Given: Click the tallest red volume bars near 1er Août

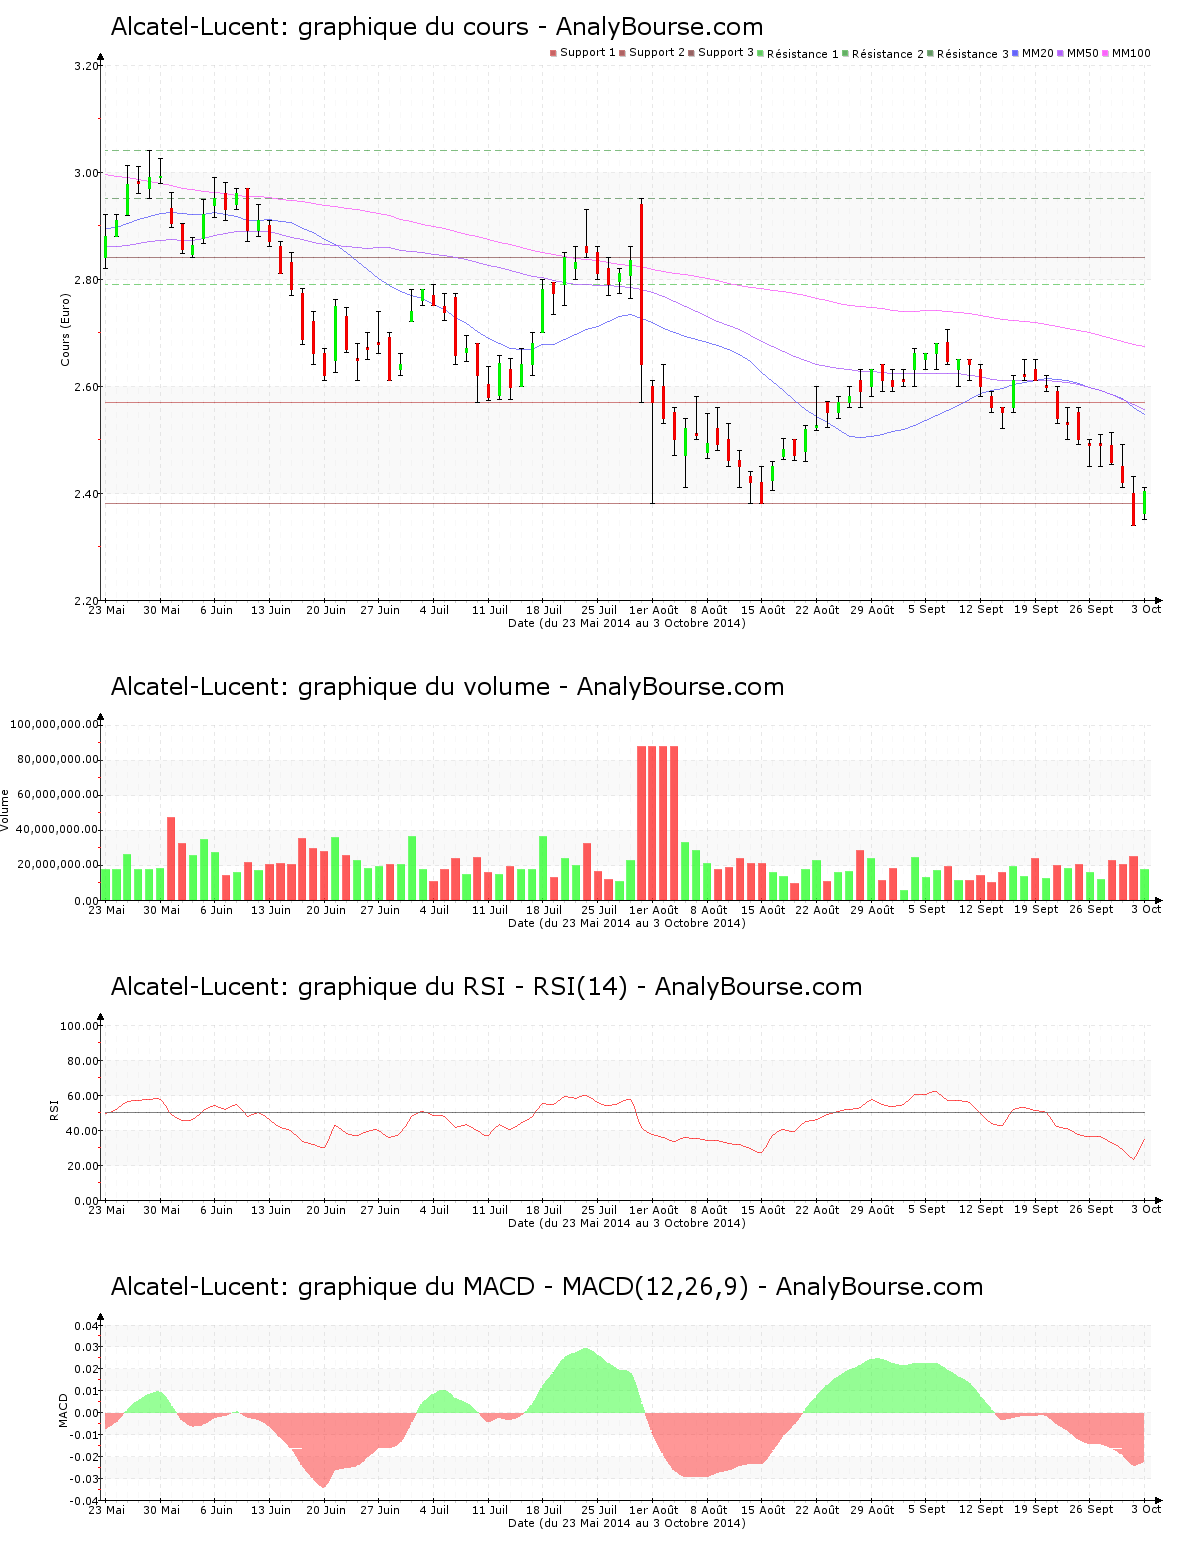Looking at the screenshot, I should pyautogui.click(x=658, y=823).
